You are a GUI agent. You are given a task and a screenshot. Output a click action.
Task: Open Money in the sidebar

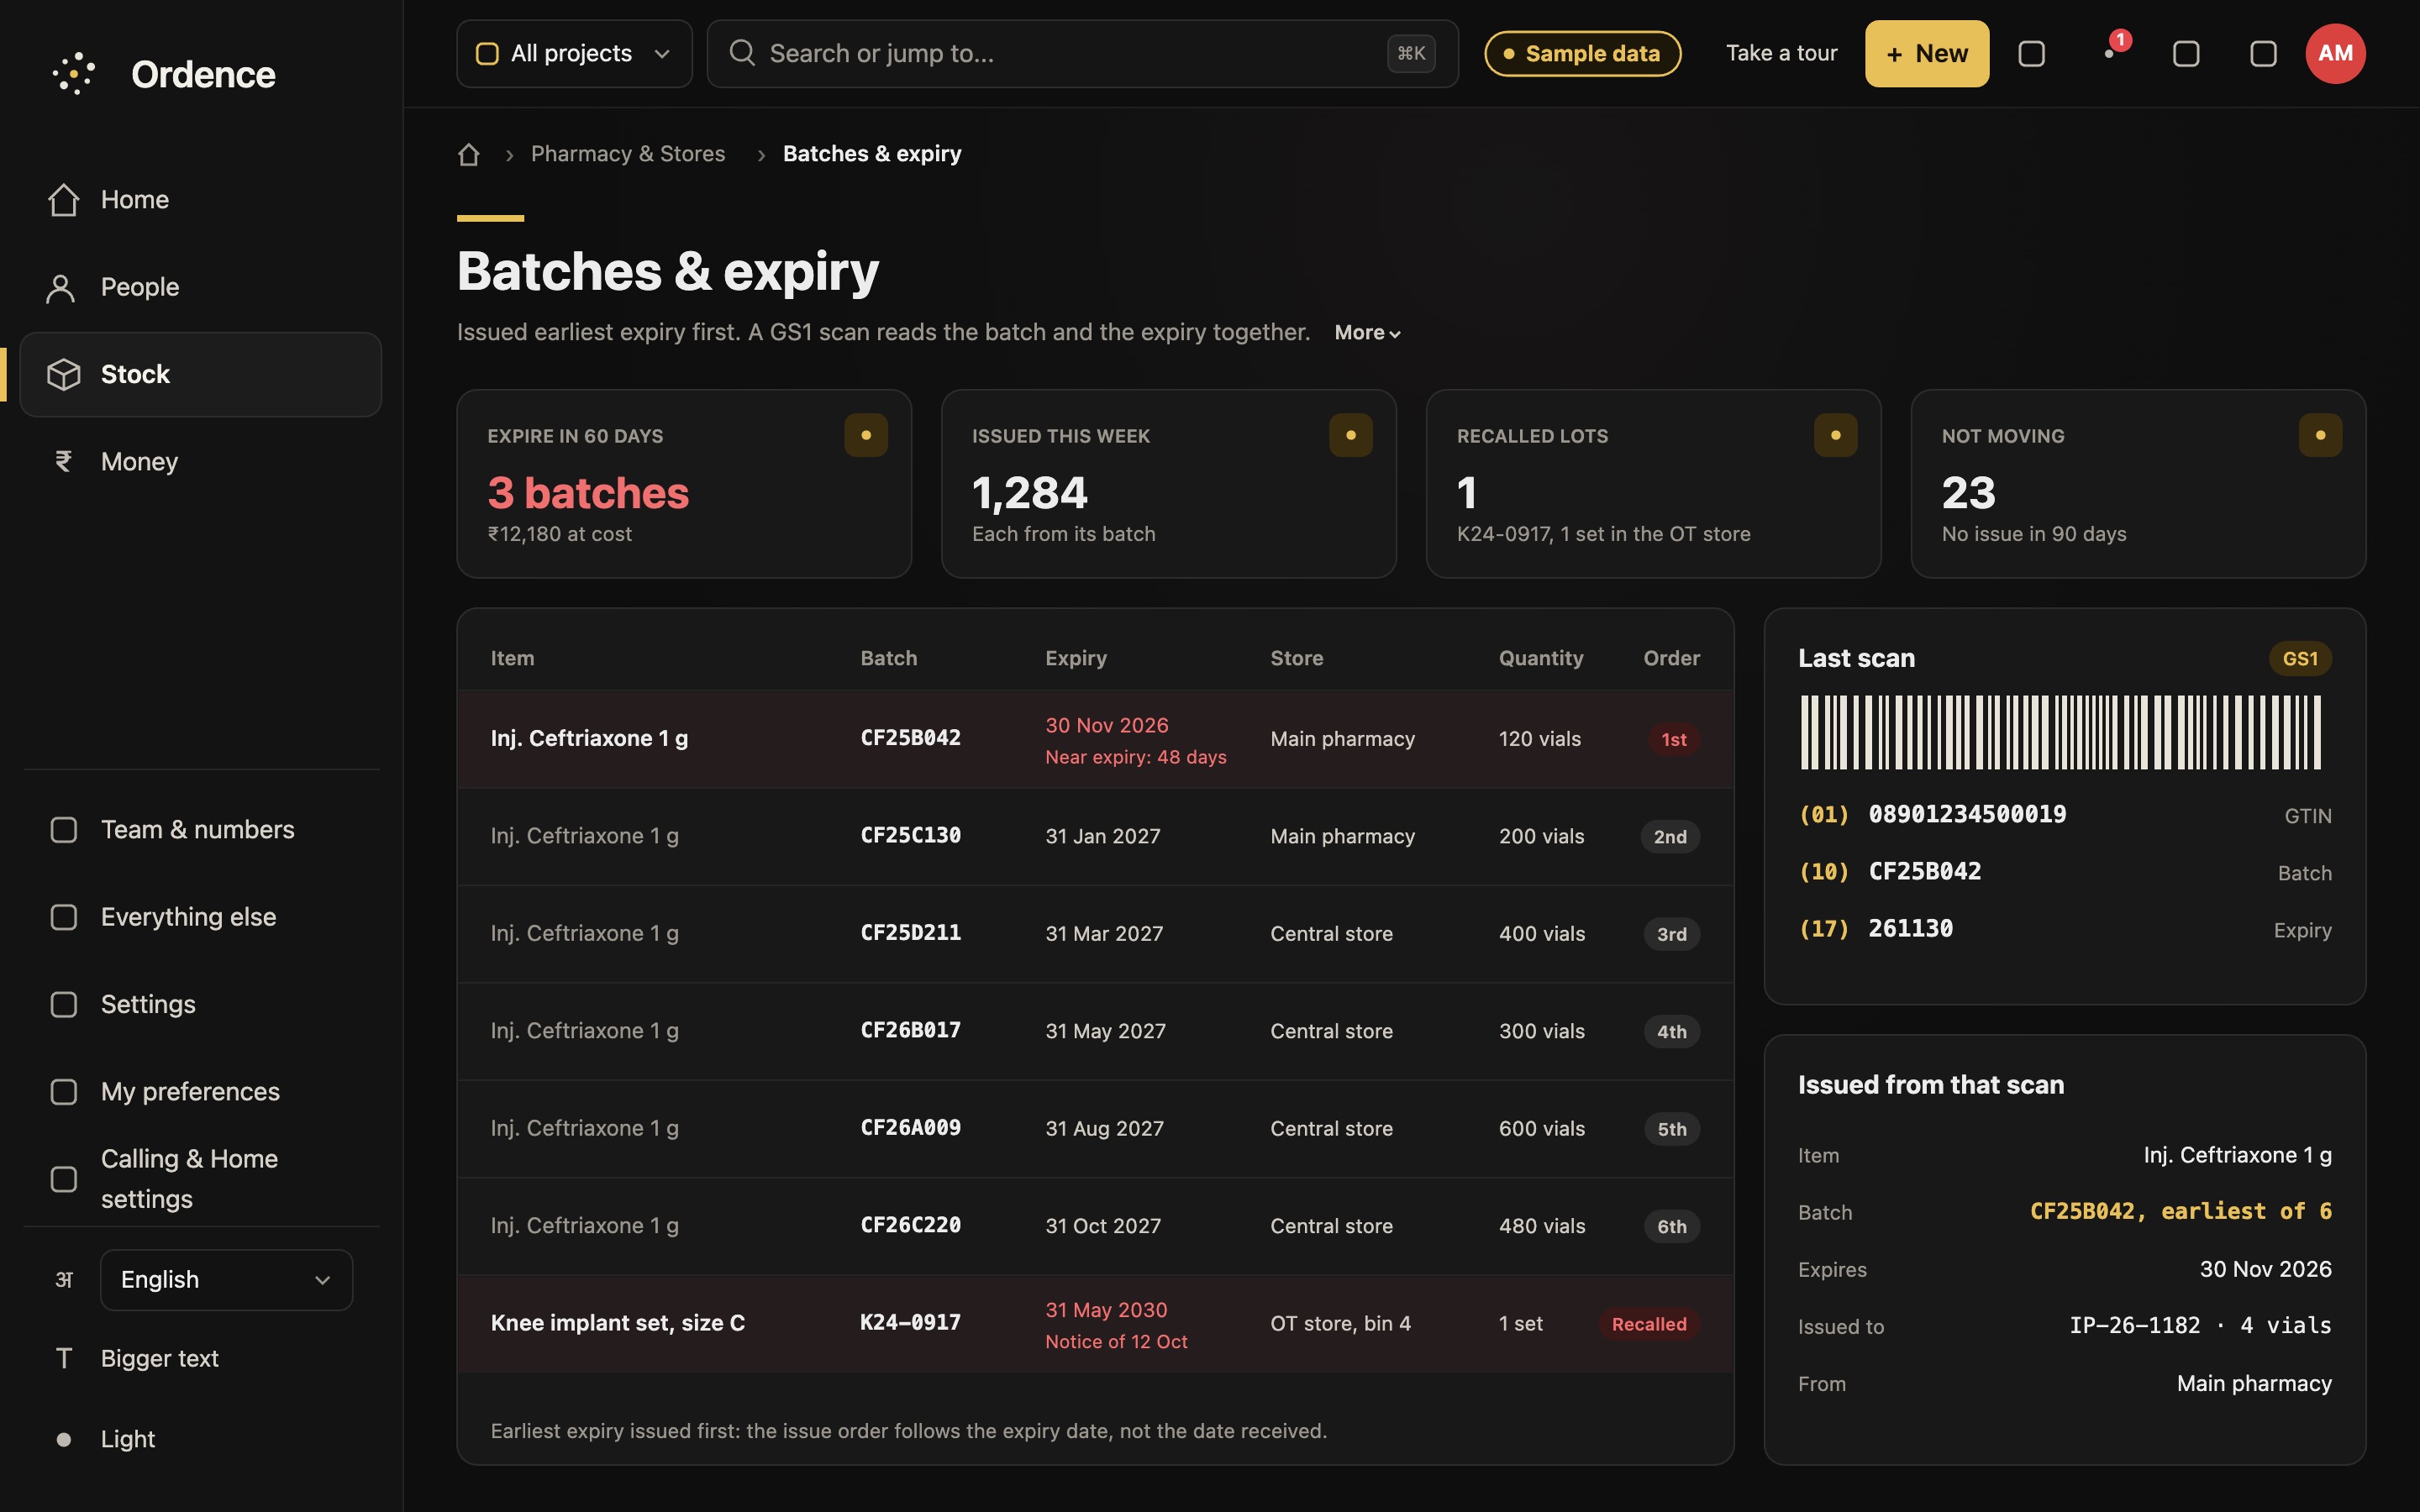point(200,461)
